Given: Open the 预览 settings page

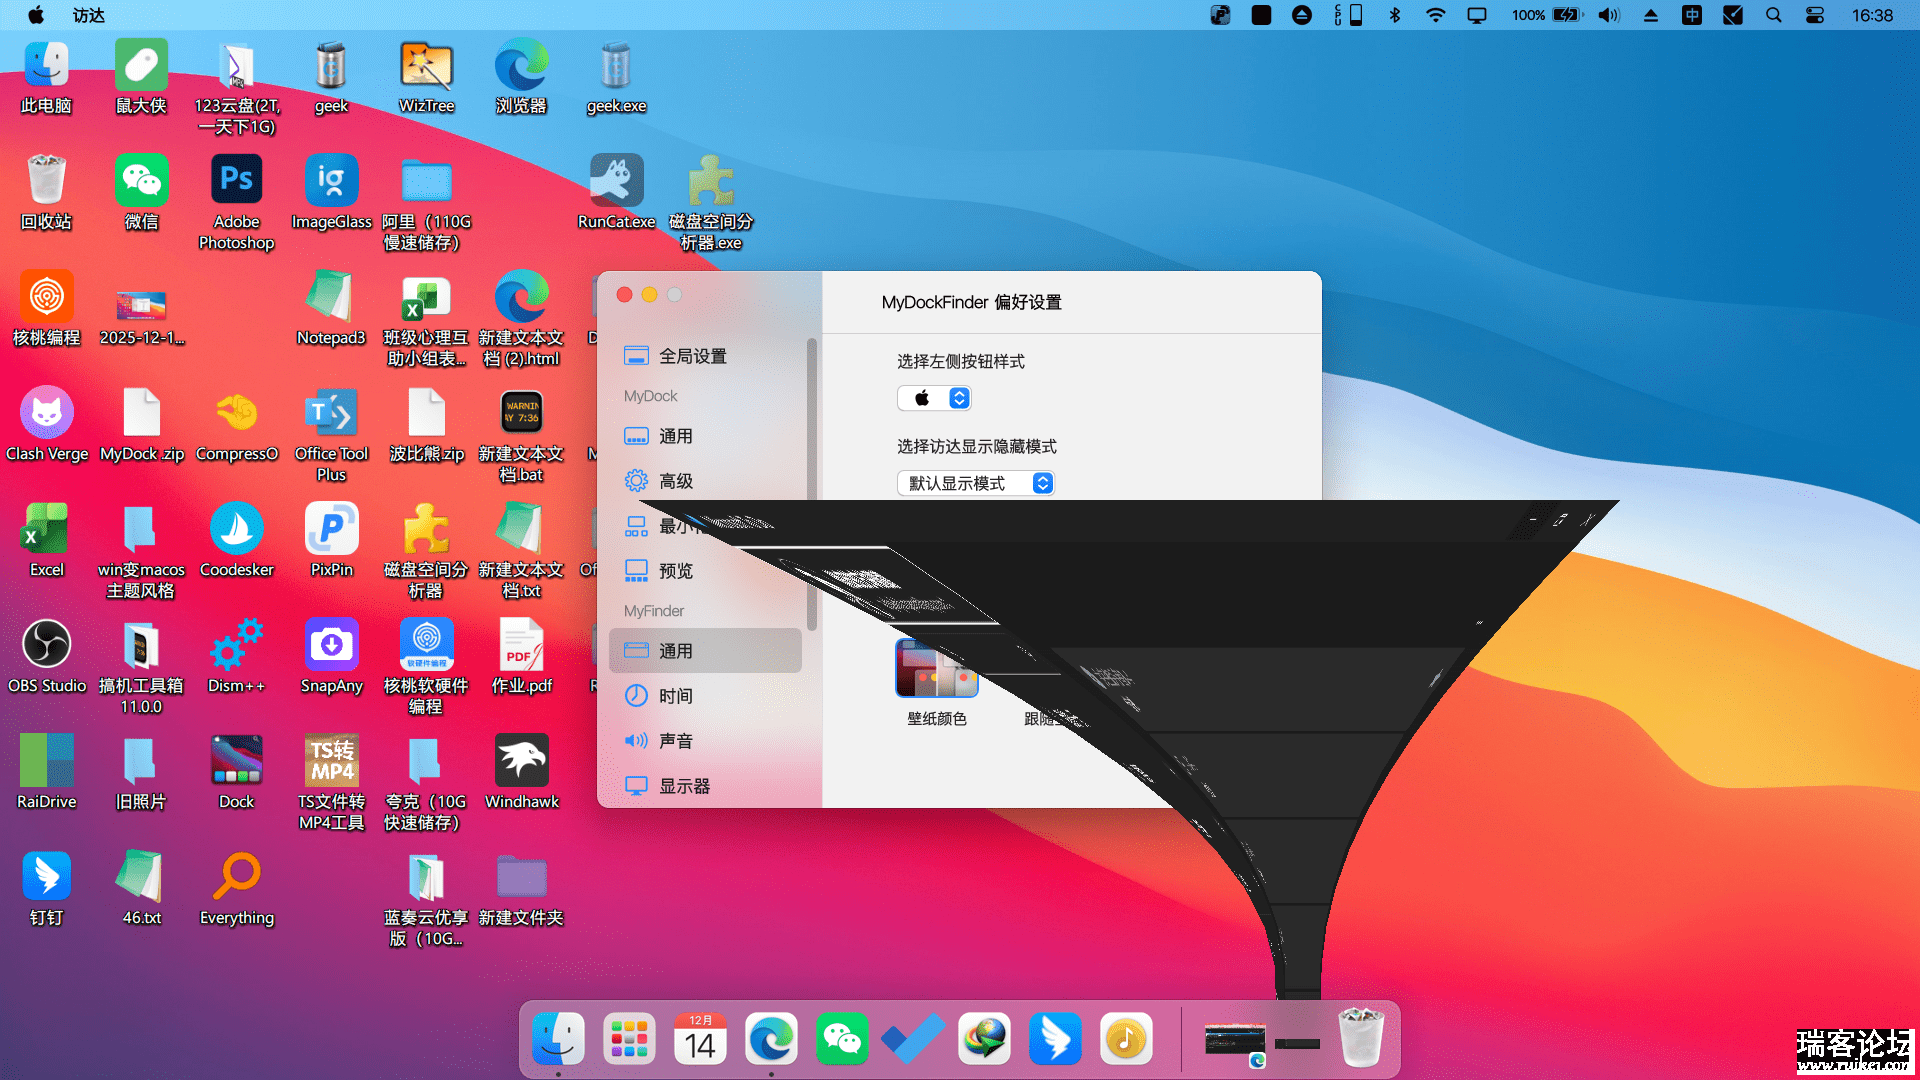Looking at the screenshot, I should coord(675,571).
